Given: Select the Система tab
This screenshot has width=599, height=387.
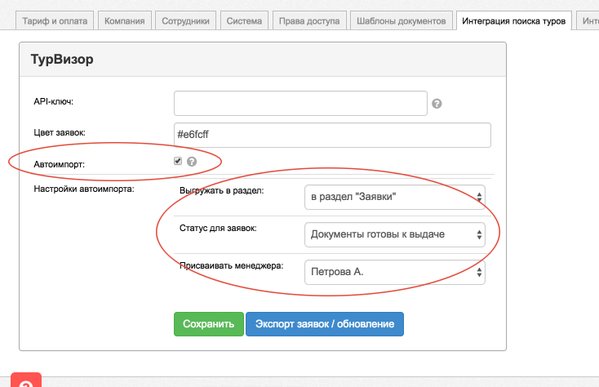Looking at the screenshot, I should tap(244, 21).
